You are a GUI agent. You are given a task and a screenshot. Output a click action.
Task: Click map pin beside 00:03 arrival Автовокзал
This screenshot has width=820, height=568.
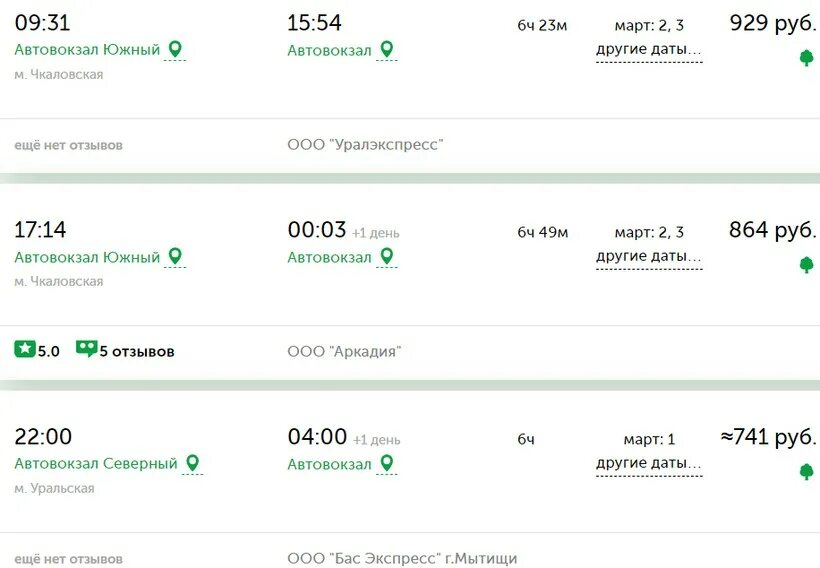pyautogui.click(x=386, y=256)
